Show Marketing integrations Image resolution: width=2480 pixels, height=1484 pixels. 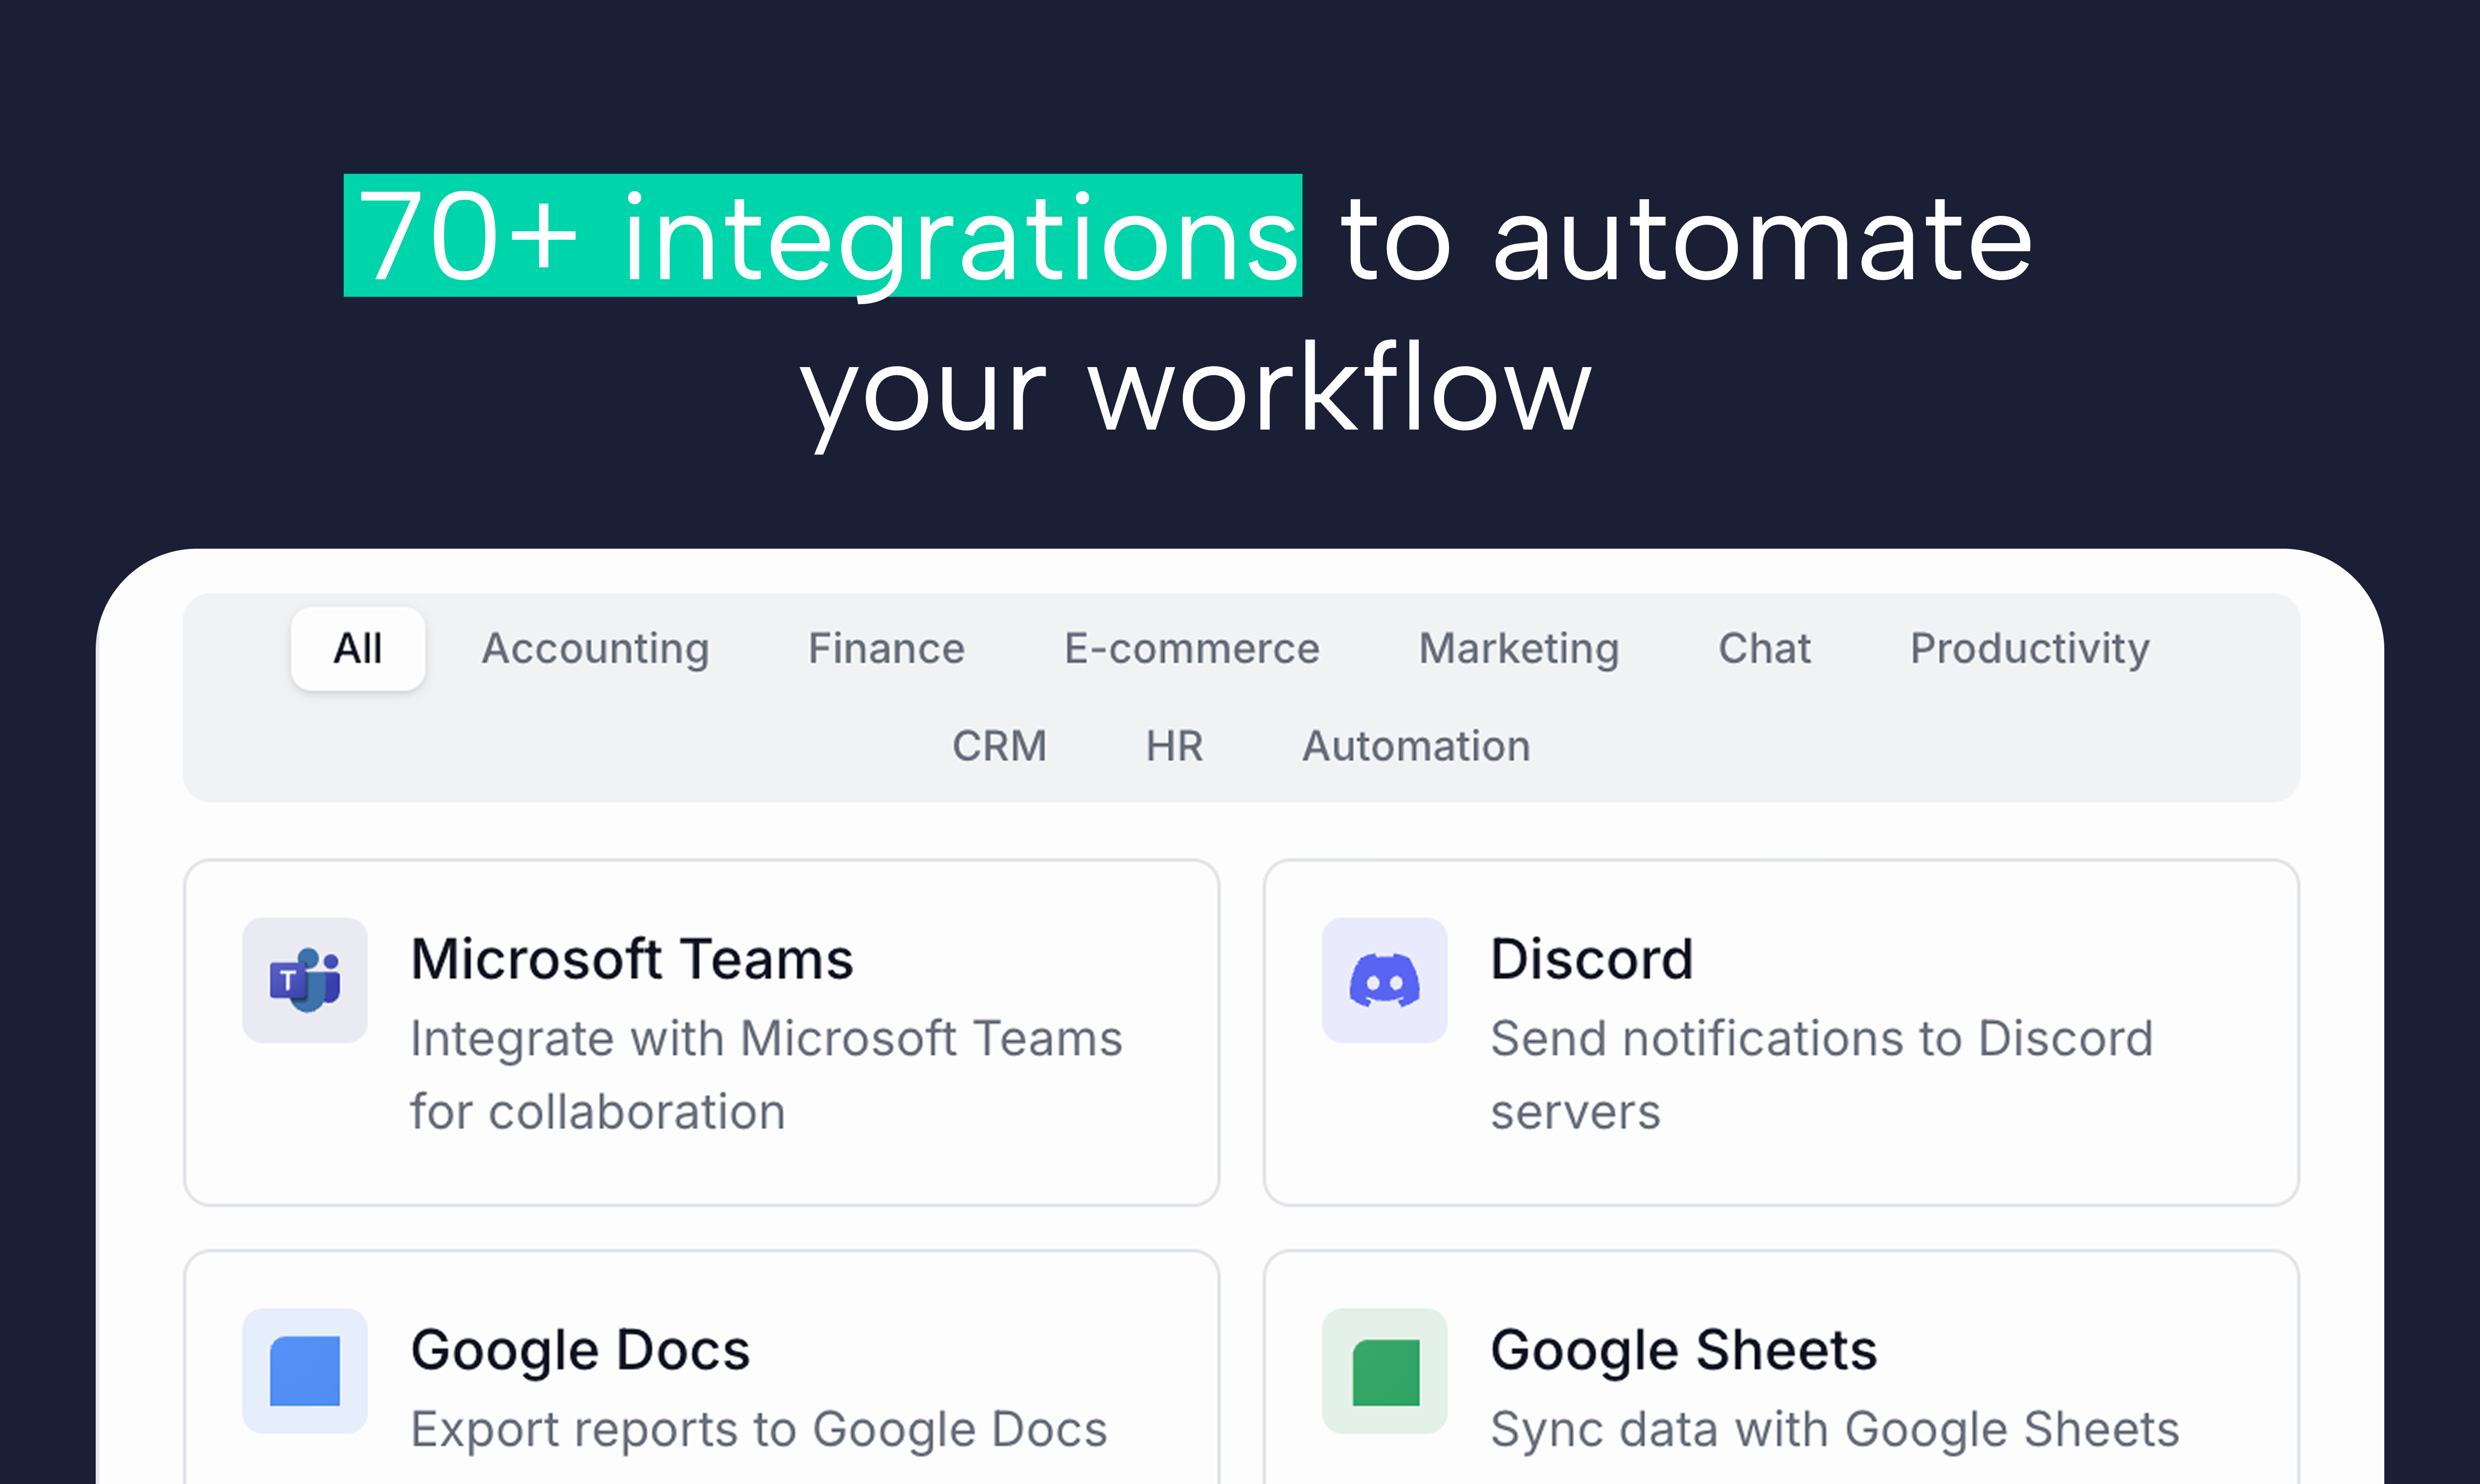pos(1519,649)
